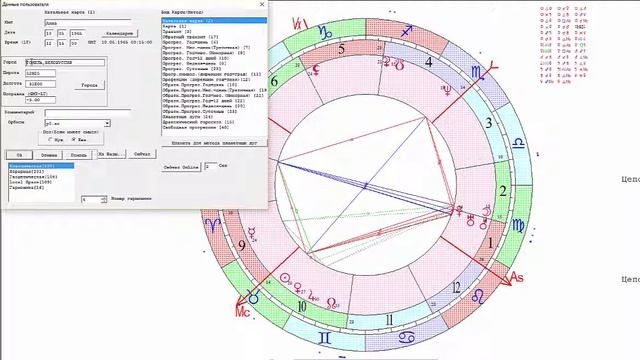Click the Город city input field
Viewport: 640px width, 360px height.
(65, 62)
